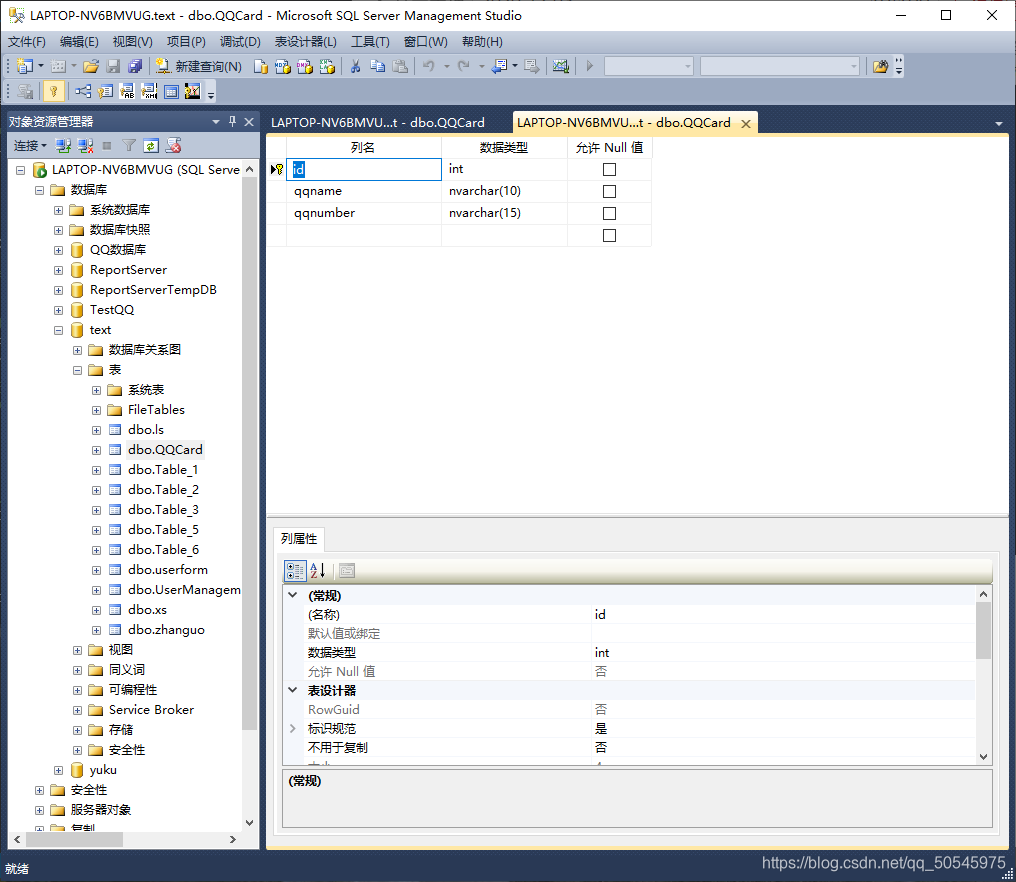Collapse the 表 folder node
The image size is (1016, 882).
pos(77,371)
